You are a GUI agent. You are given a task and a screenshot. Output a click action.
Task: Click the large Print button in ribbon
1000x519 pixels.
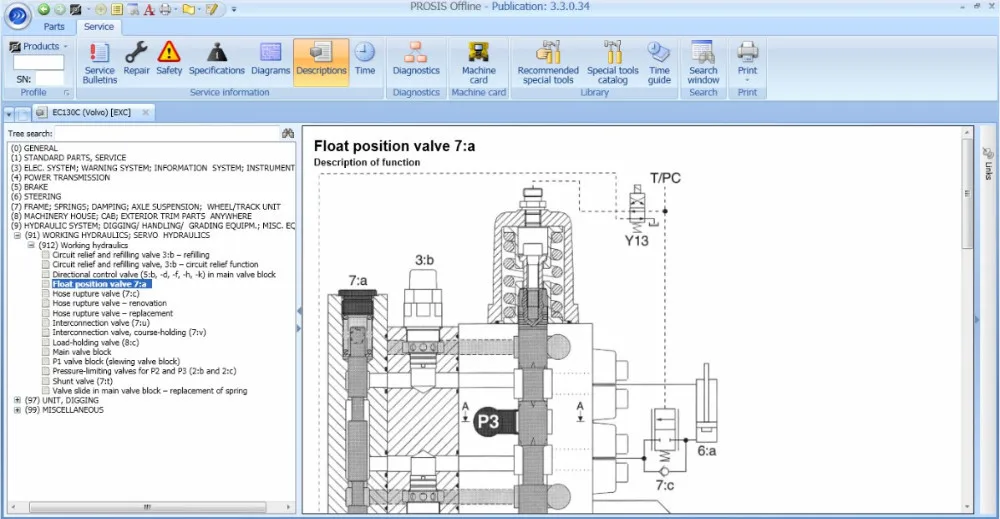click(x=747, y=62)
